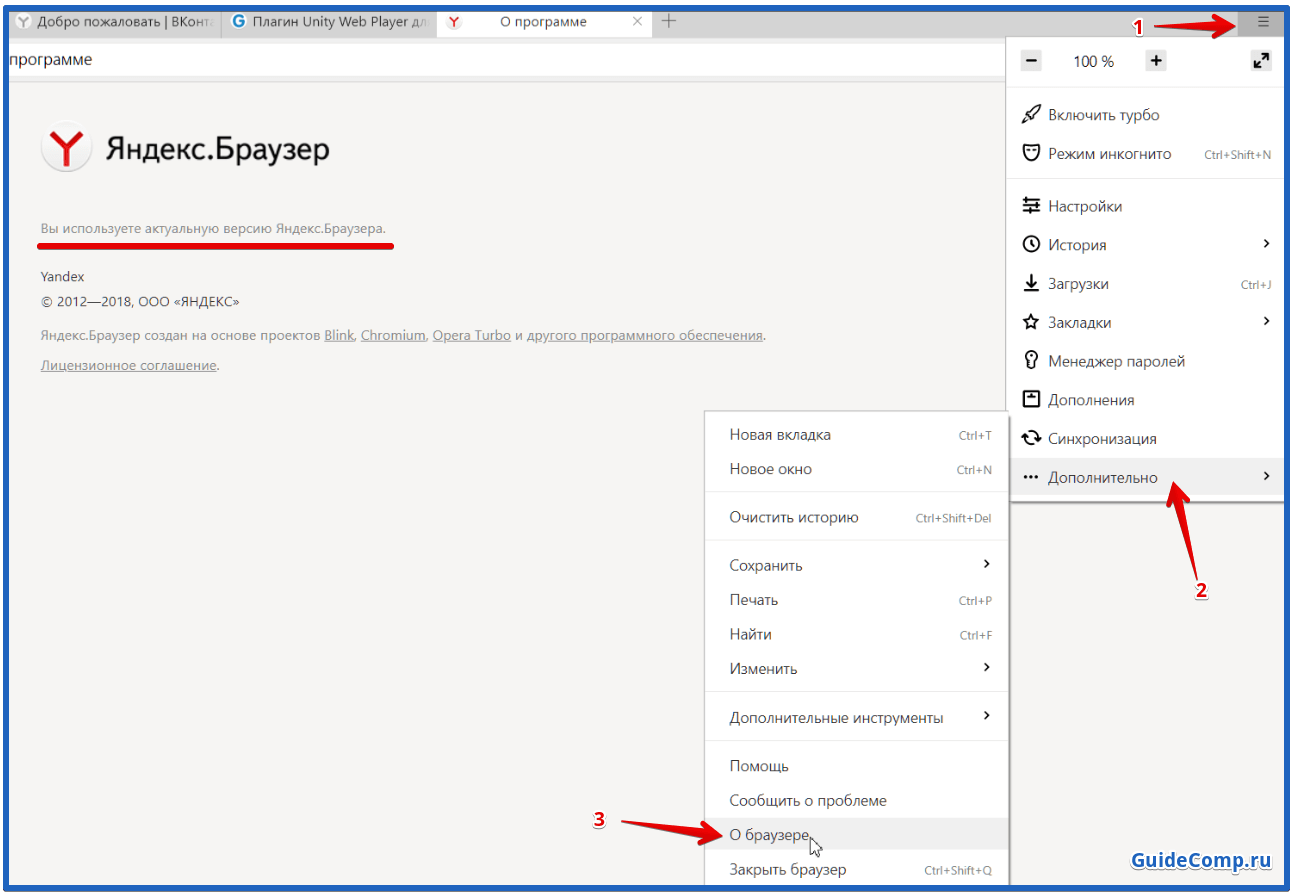The image size is (1295, 895).
Task: Switch to Плагин Unity Web Player tab
Action: (x=330, y=21)
